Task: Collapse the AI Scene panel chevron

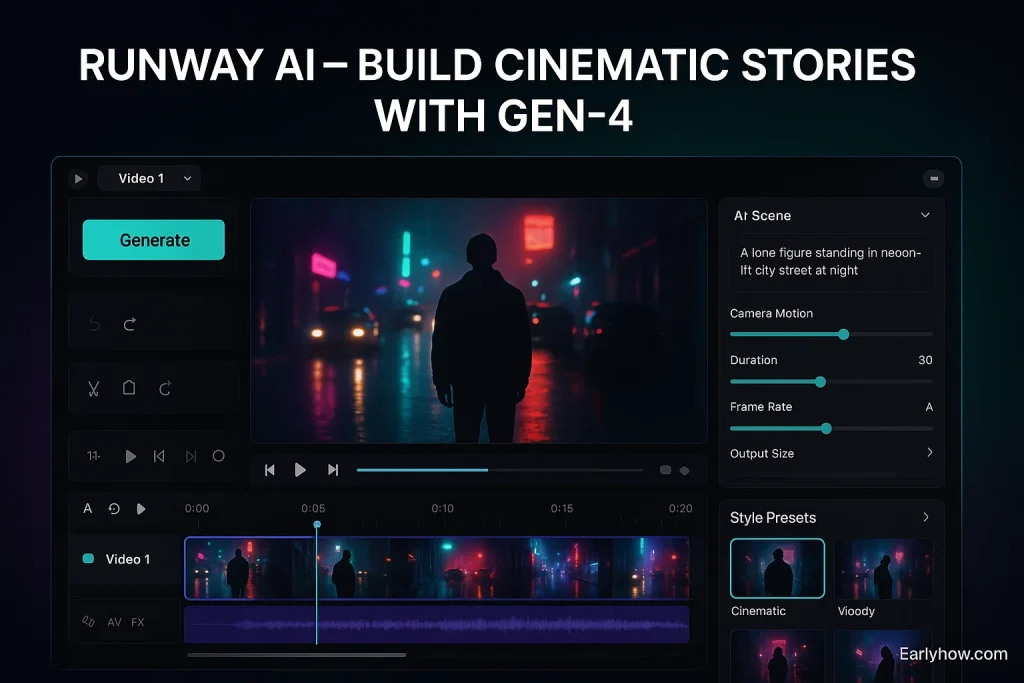Action: [x=925, y=215]
